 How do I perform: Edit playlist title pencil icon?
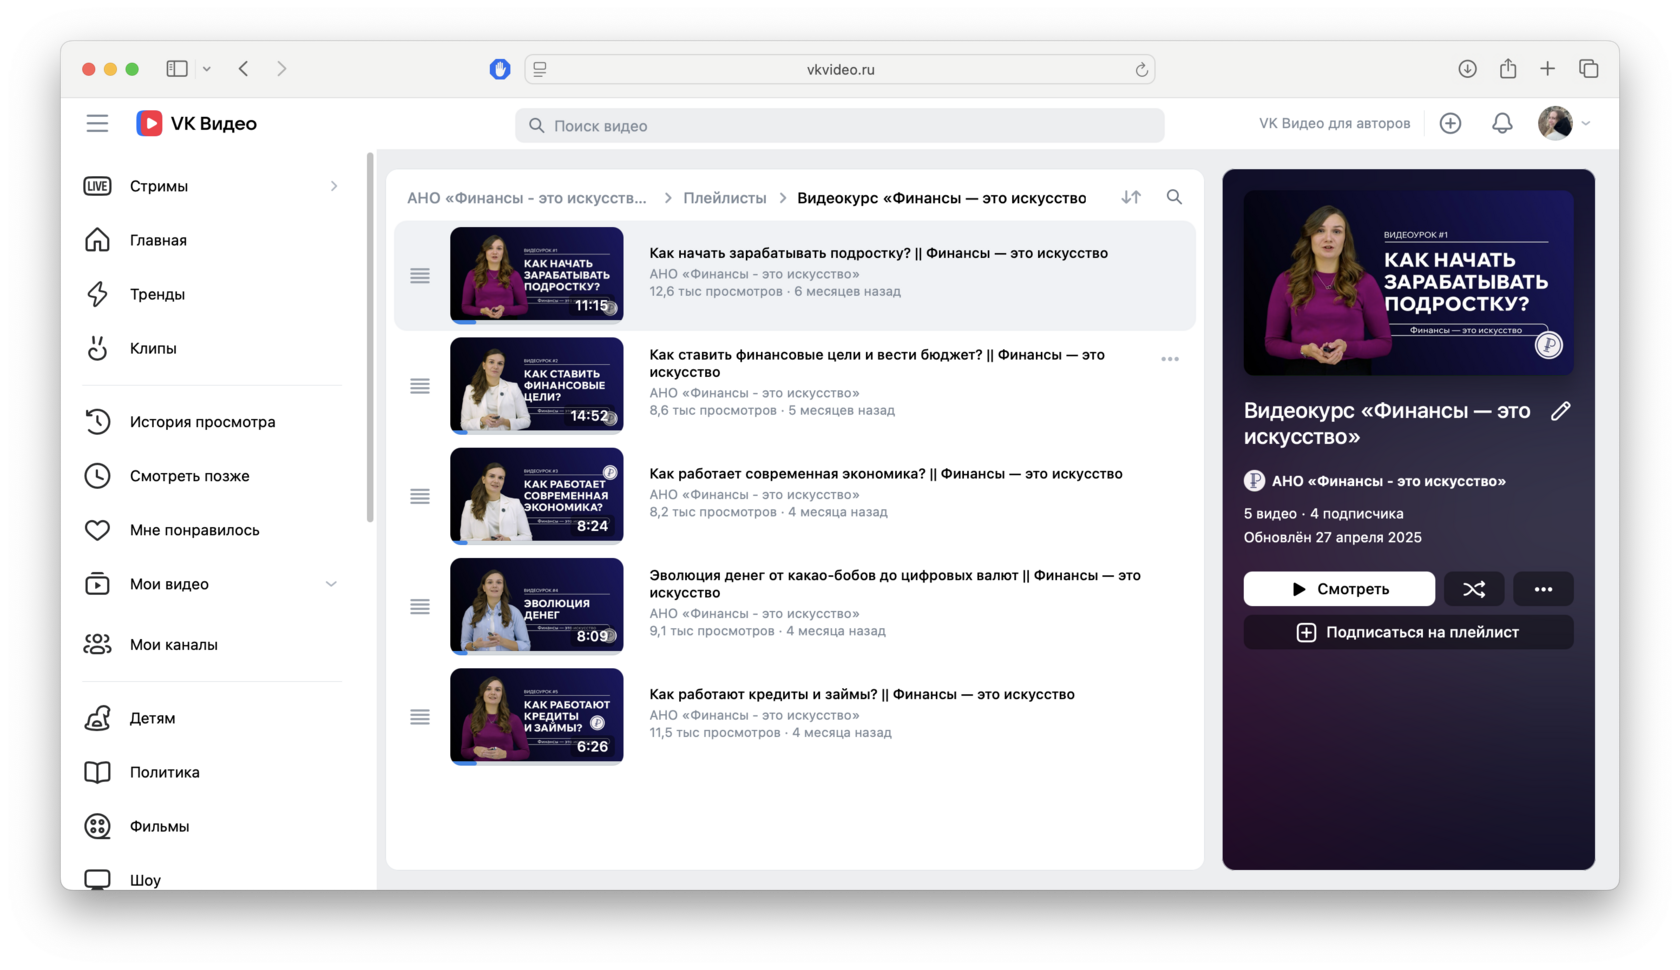click(x=1560, y=411)
